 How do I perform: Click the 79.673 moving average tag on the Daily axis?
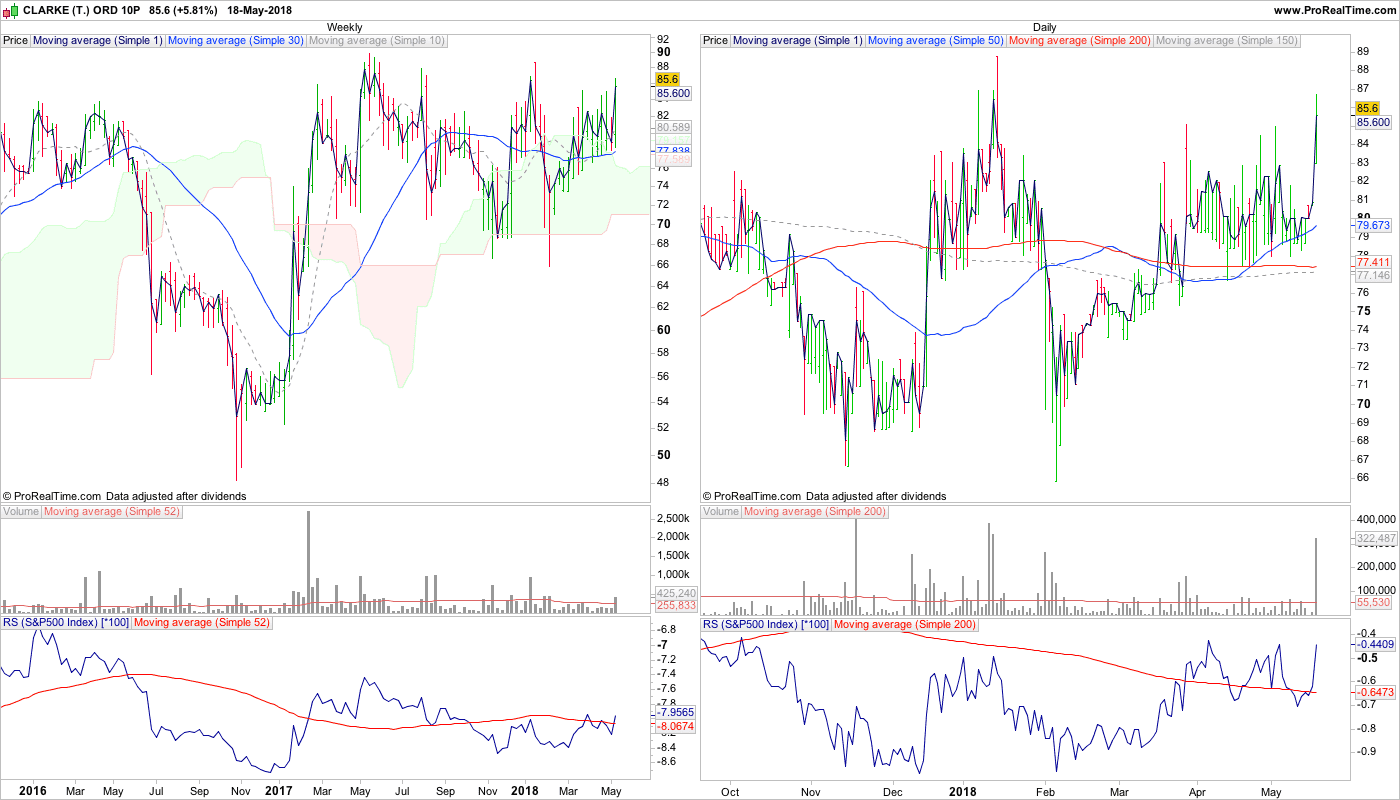(1373, 225)
